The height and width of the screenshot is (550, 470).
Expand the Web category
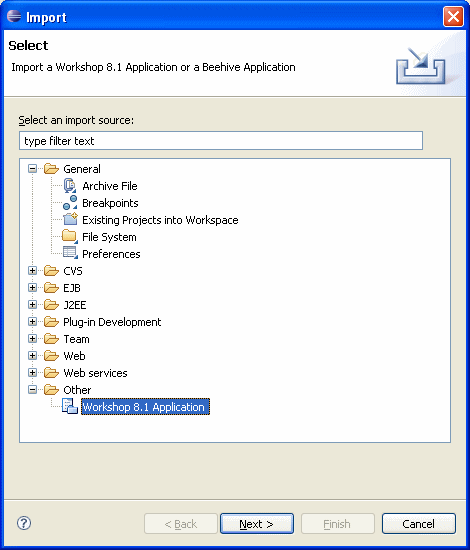pos(32,356)
